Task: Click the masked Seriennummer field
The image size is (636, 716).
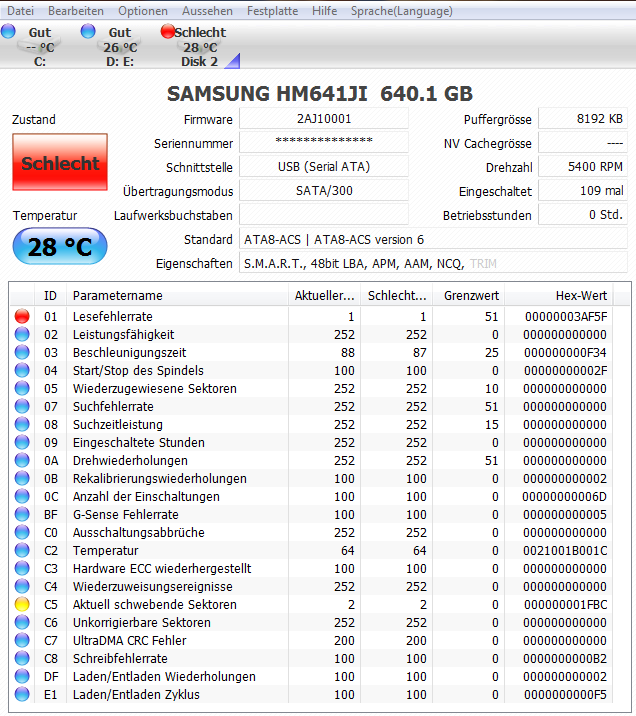Action: tap(324, 142)
